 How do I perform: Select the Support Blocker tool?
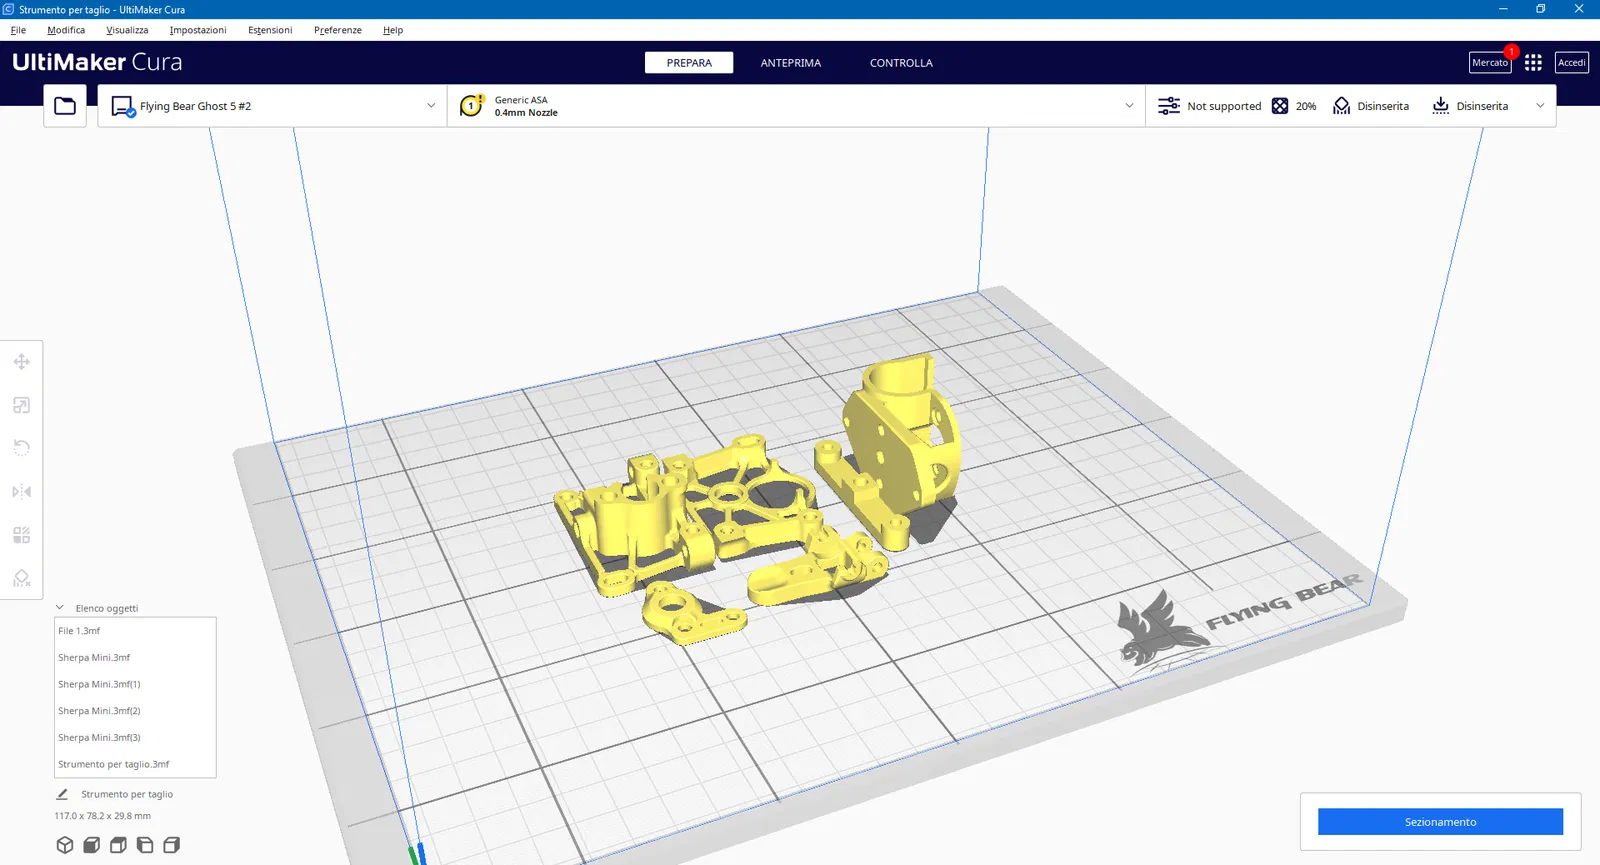click(x=21, y=578)
